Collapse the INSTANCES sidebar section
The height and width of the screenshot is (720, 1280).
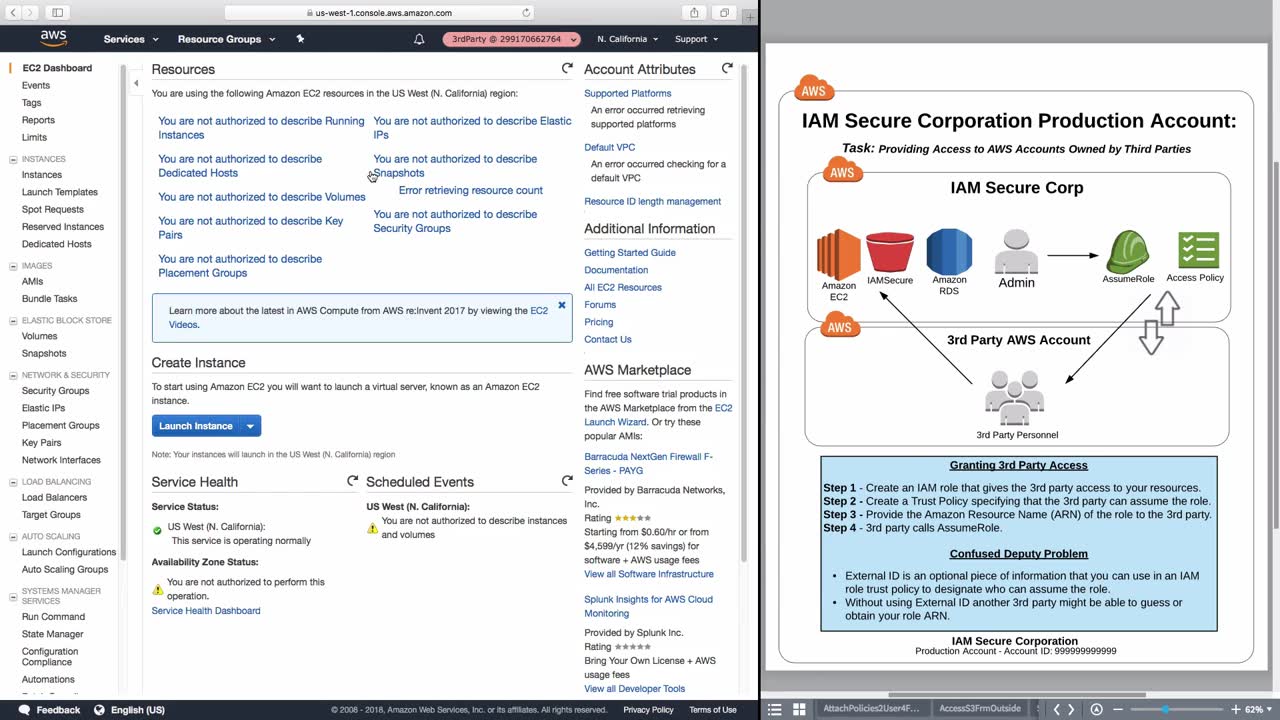tap(13, 159)
